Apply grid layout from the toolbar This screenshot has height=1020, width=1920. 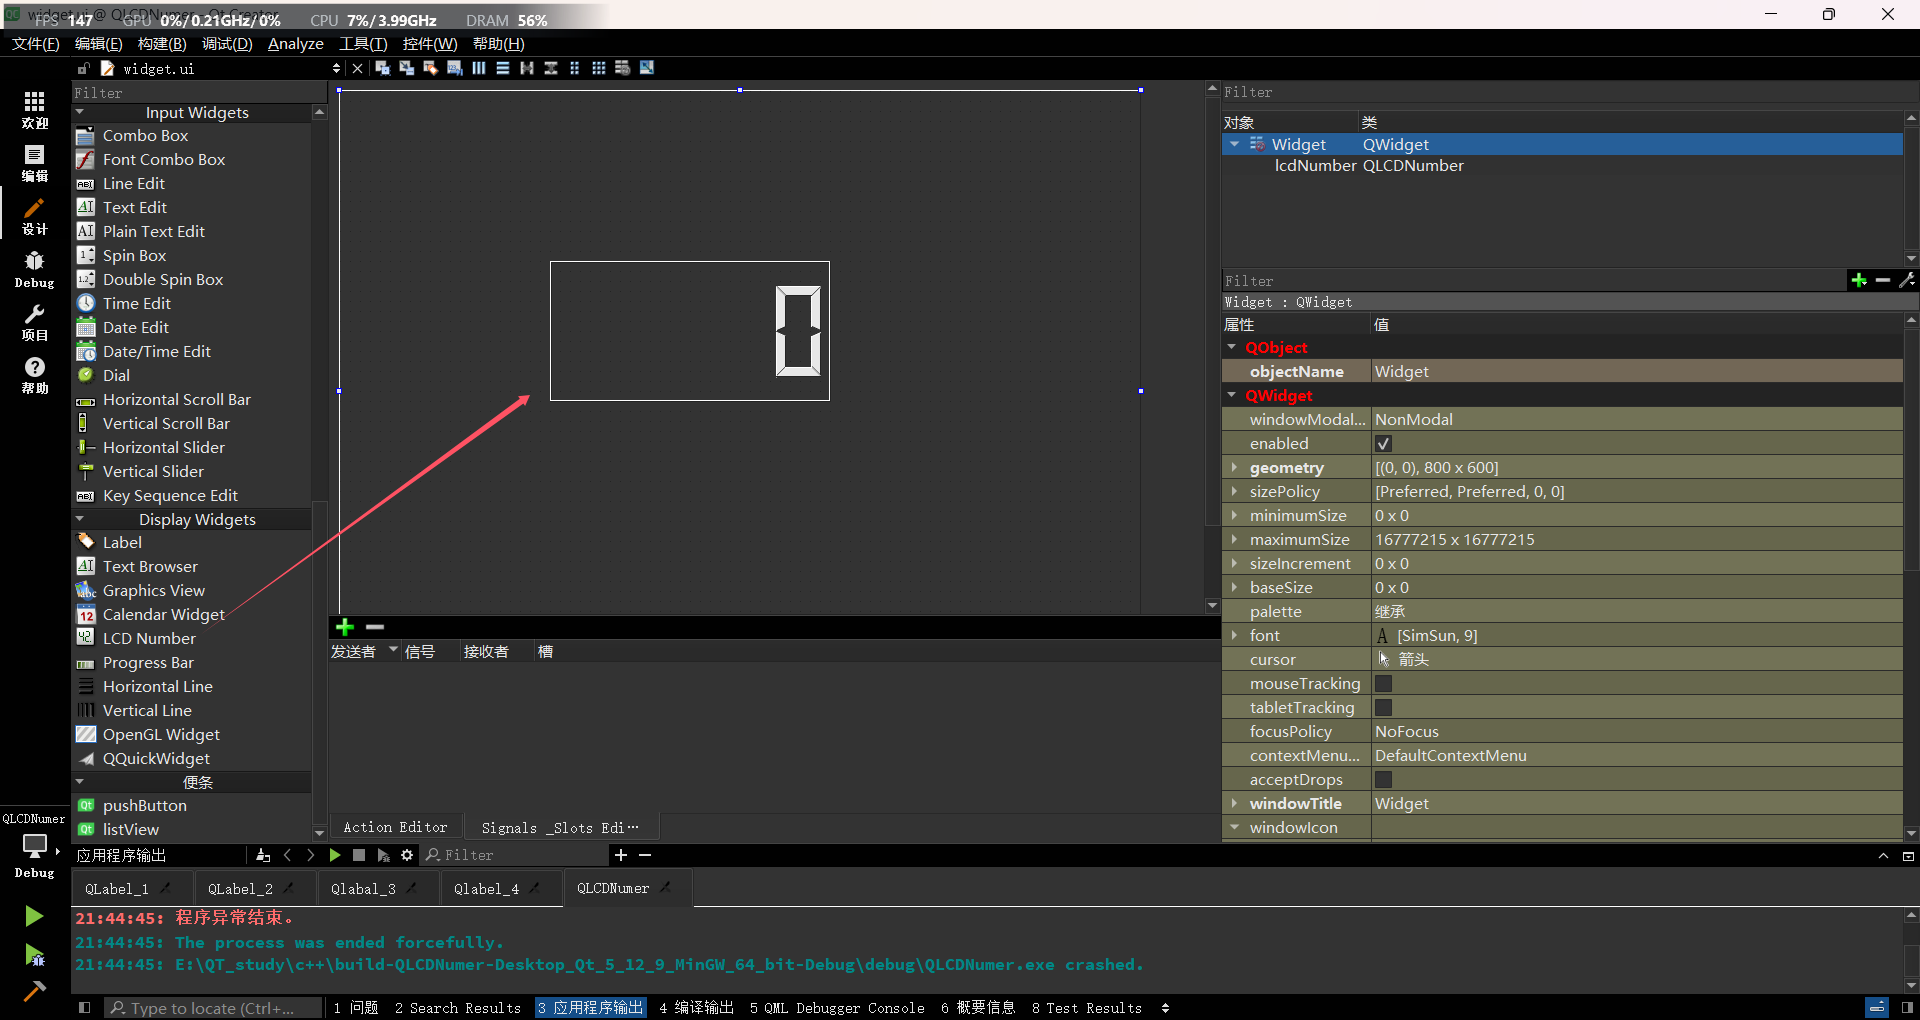(598, 68)
